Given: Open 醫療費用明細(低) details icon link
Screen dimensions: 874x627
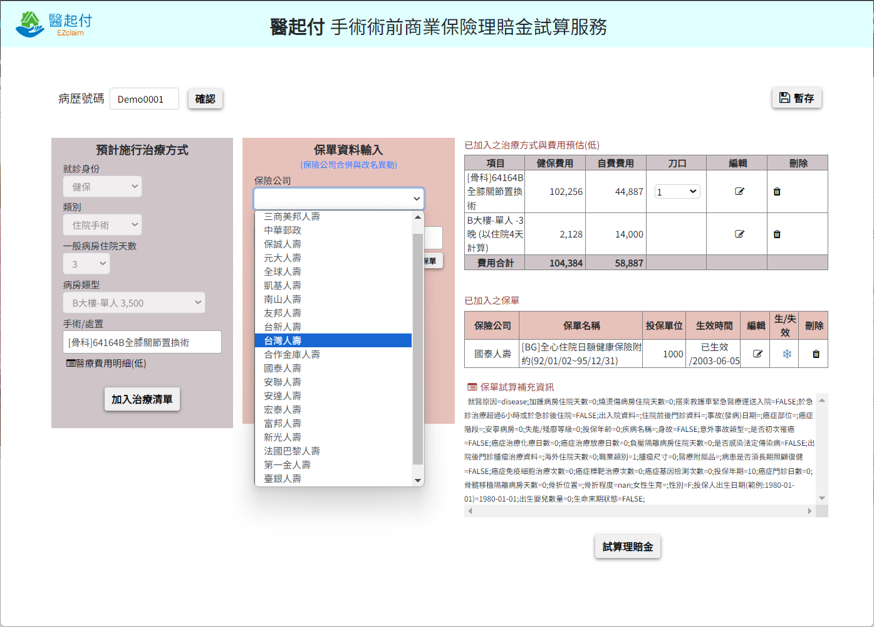Looking at the screenshot, I should tap(105, 363).
